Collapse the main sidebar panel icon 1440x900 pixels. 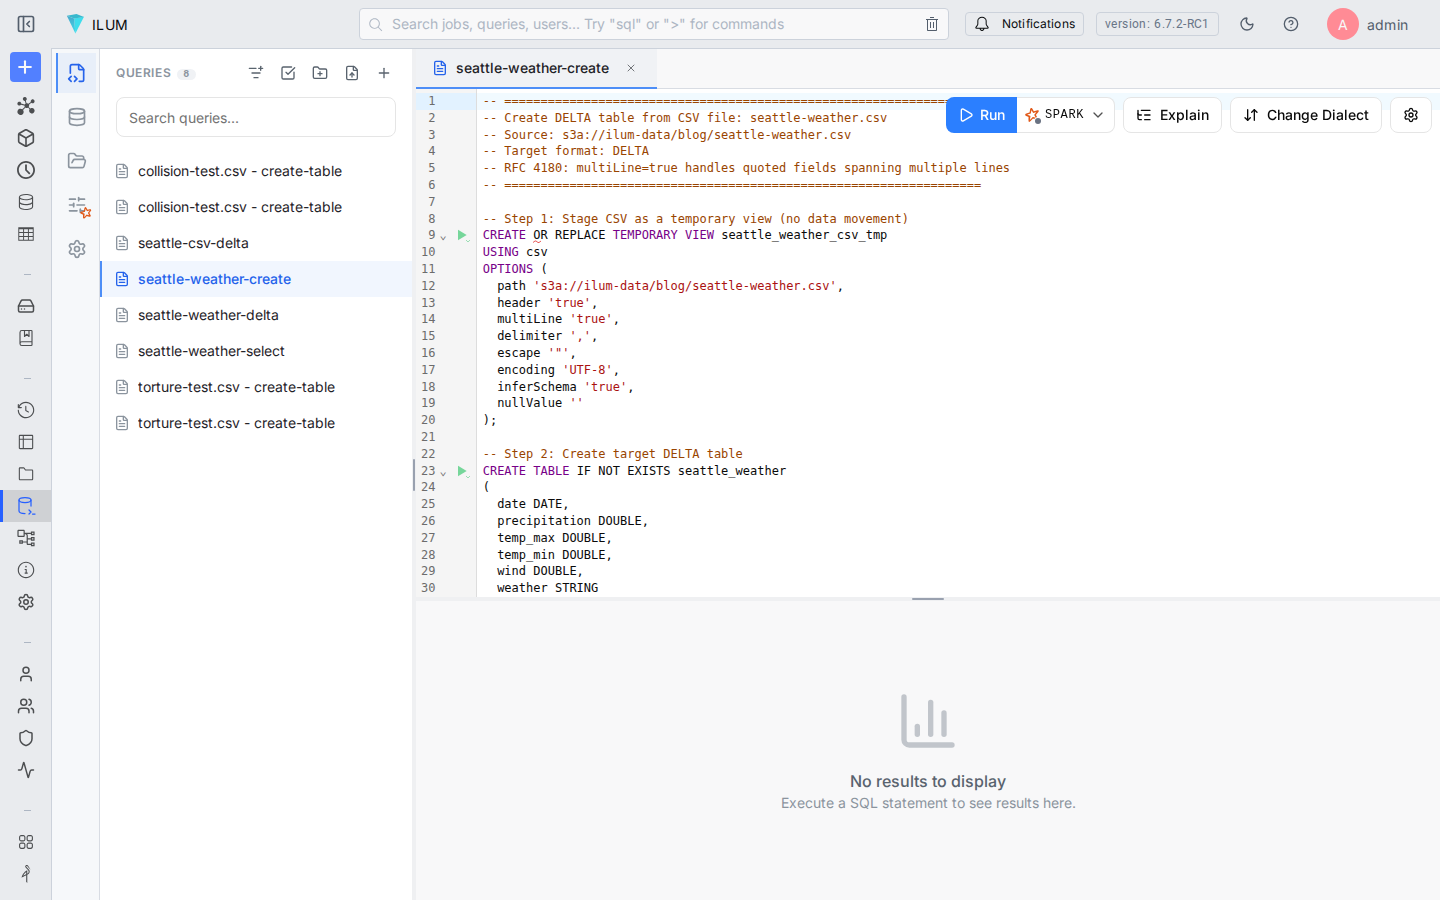(26, 24)
